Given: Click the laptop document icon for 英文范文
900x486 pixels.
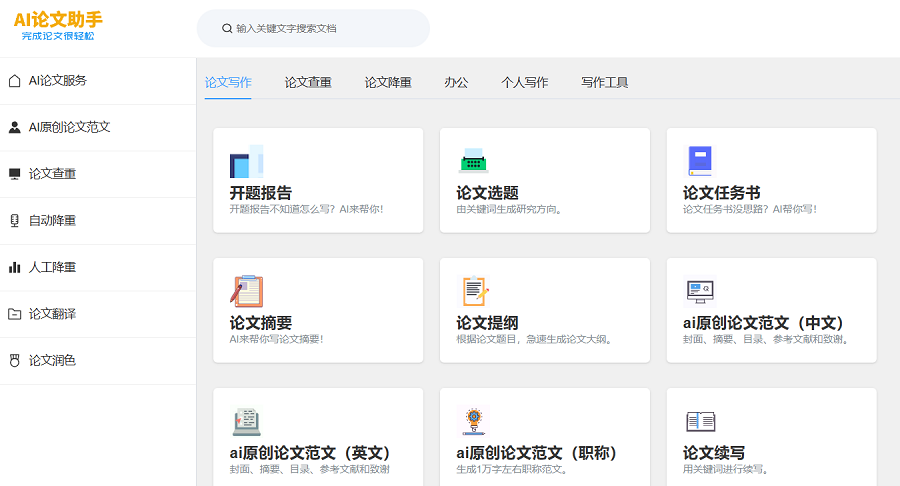Looking at the screenshot, I should [x=247, y=422].
